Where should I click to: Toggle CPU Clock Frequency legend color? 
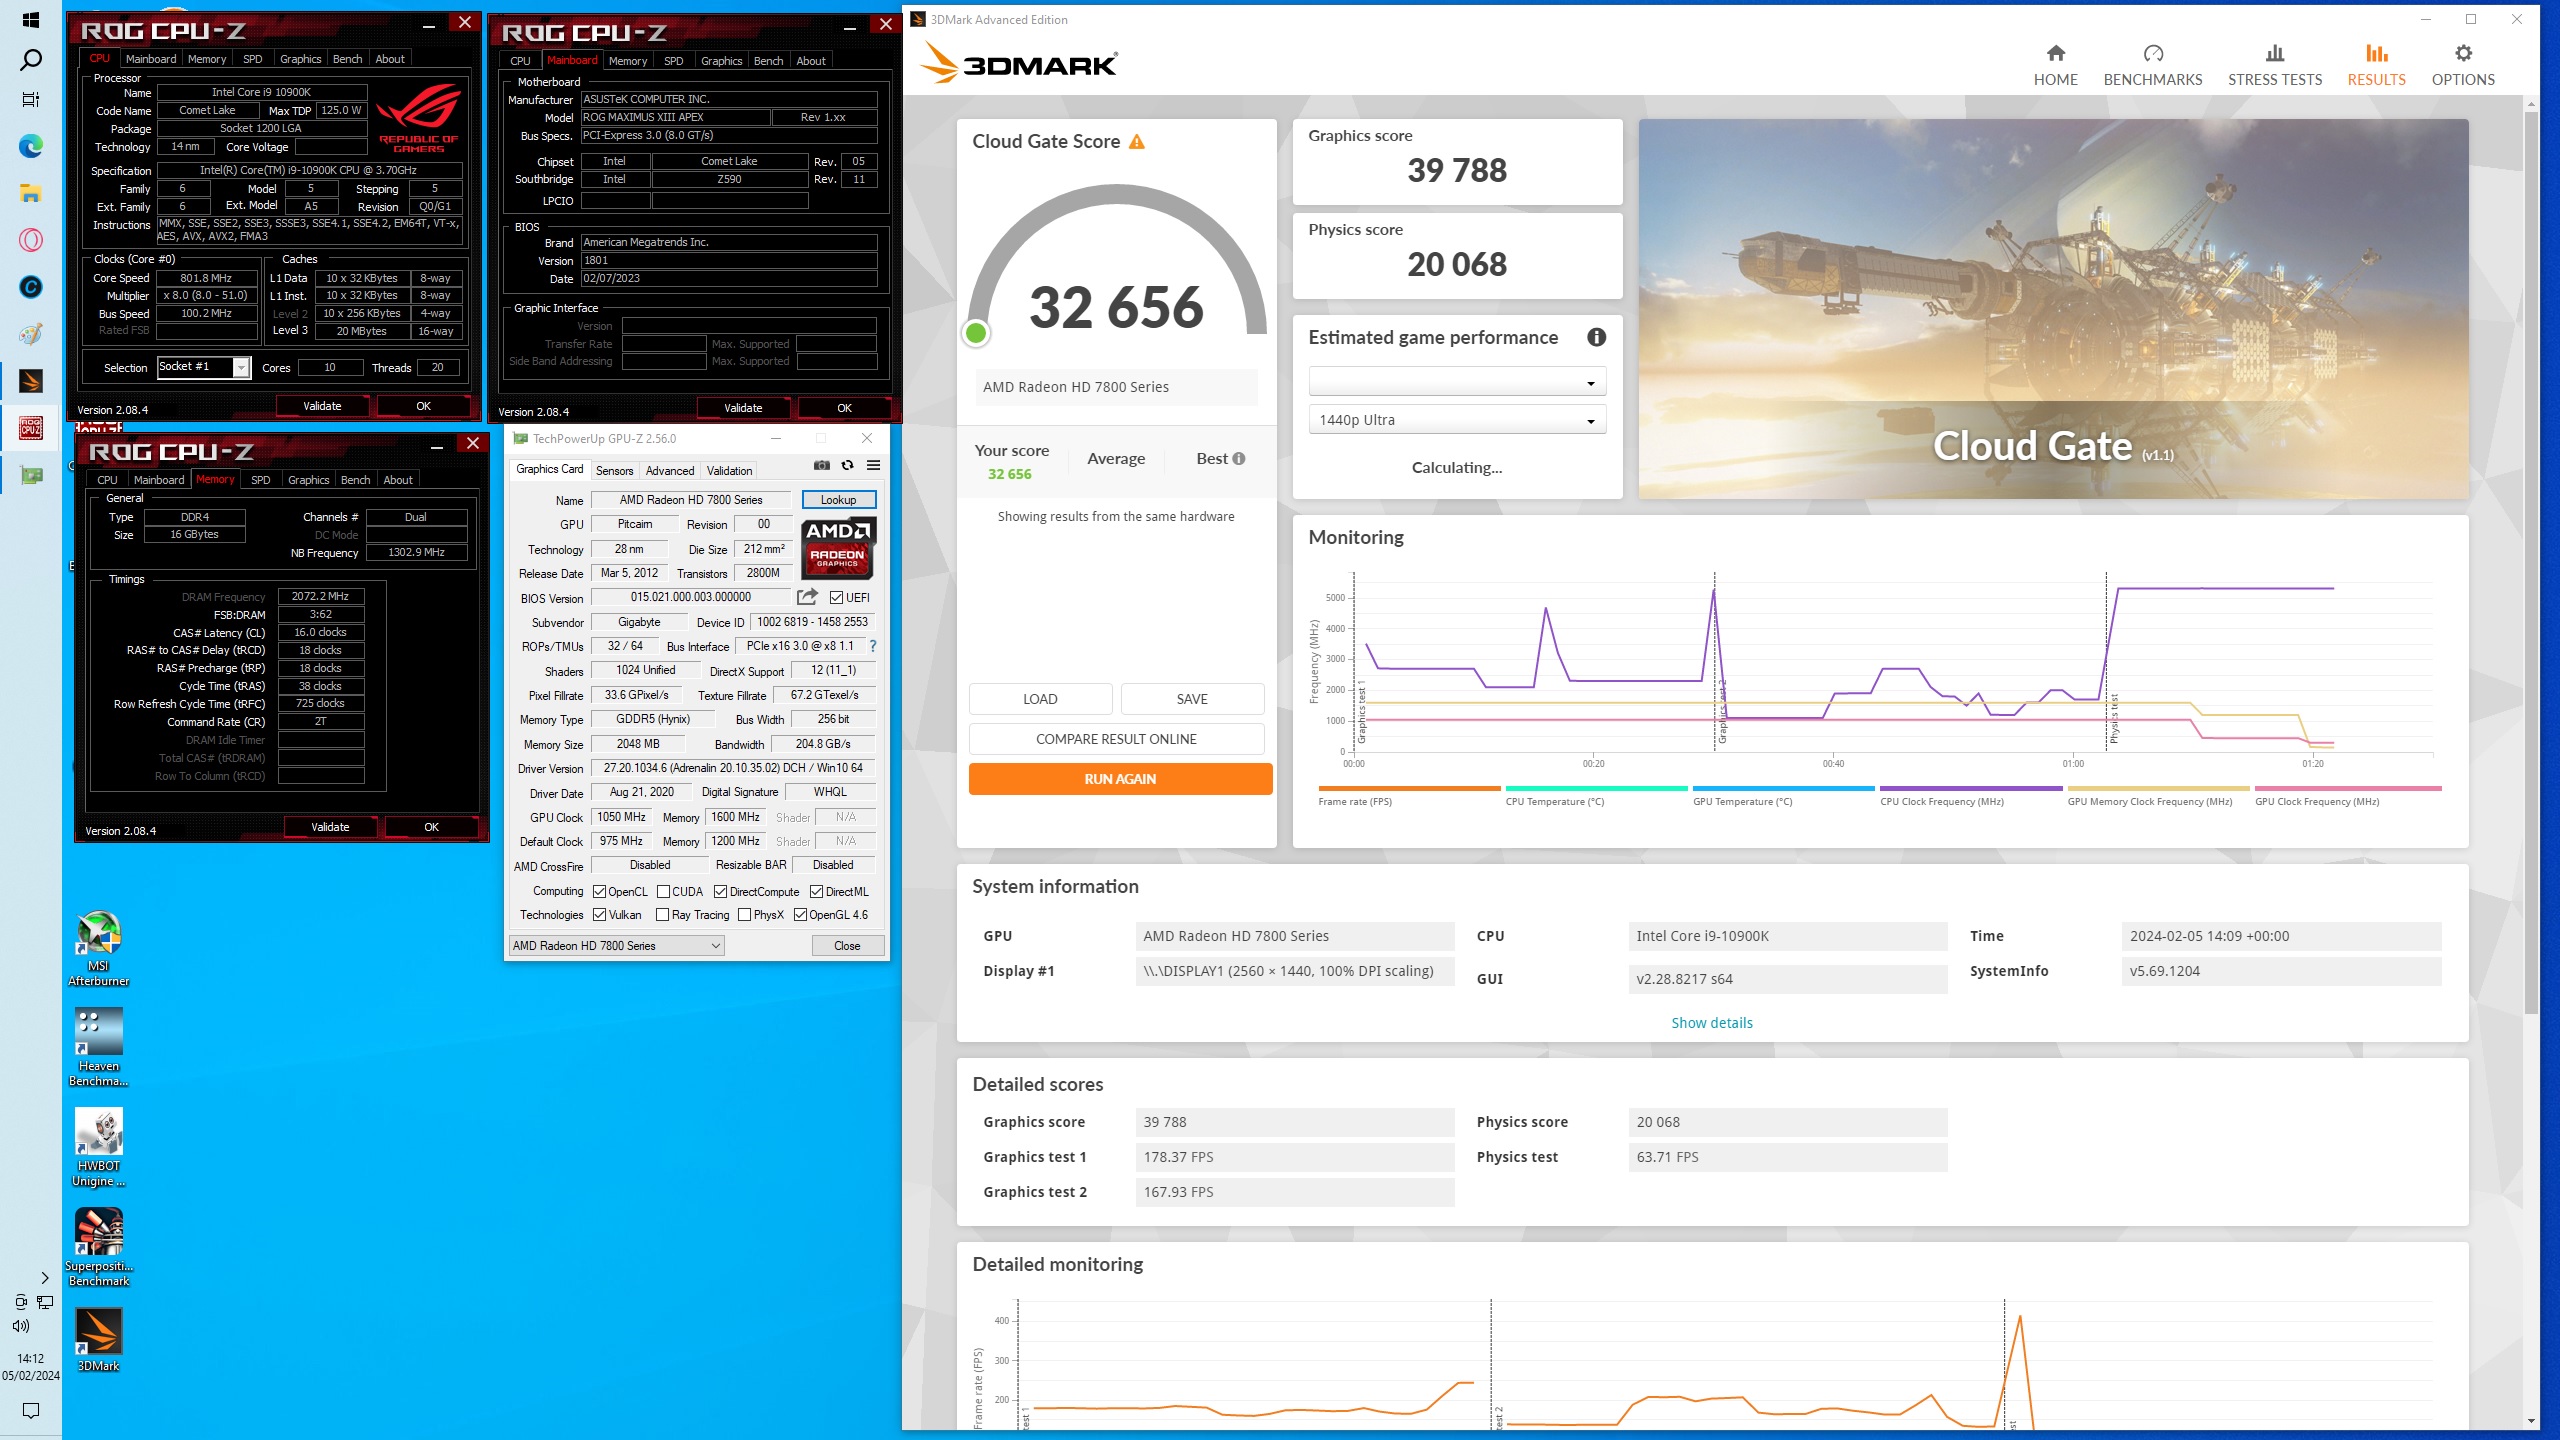click(x=1970, y=789)
